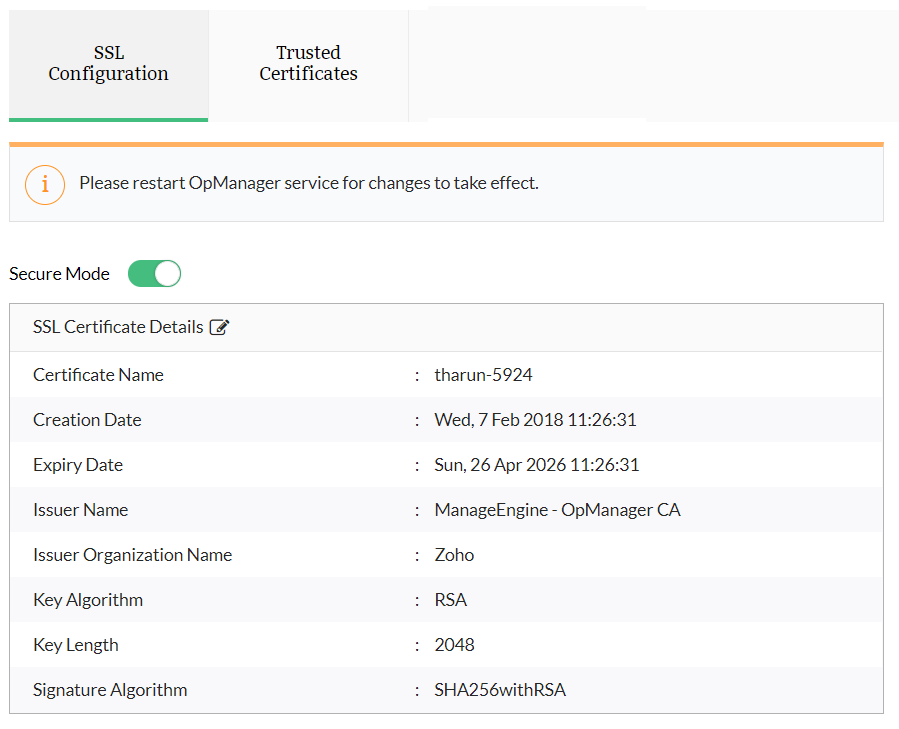Click the Expiry Date value
The image size is (899, 729).
tap(536, 465)
